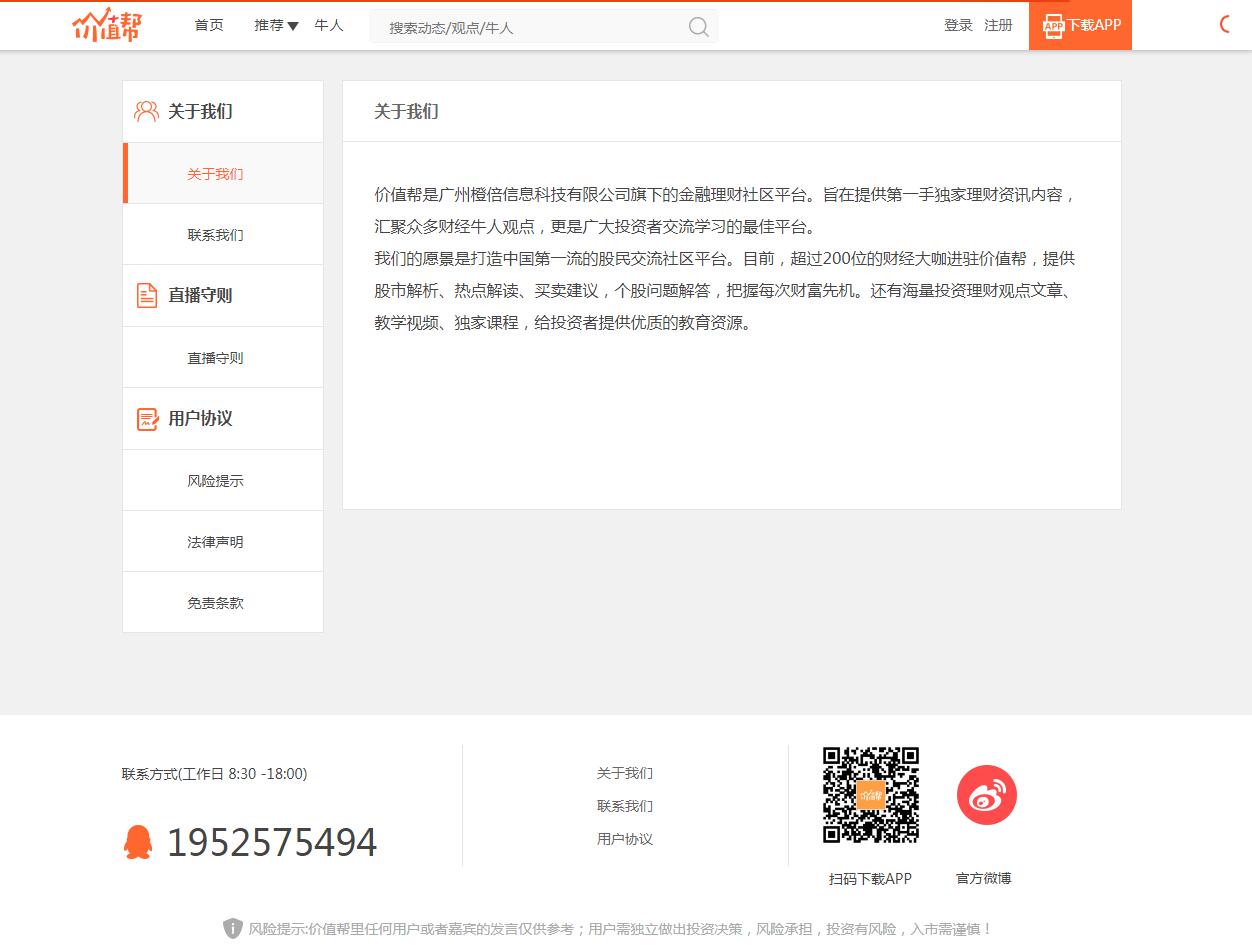Click the 联系方式(工作日 8:30 -18:00) text
The image size is (1252, 945).
(215, 774)
